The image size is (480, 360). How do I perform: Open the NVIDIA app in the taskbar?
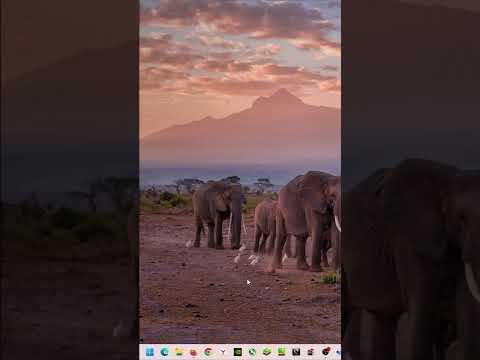click(238, 352)
